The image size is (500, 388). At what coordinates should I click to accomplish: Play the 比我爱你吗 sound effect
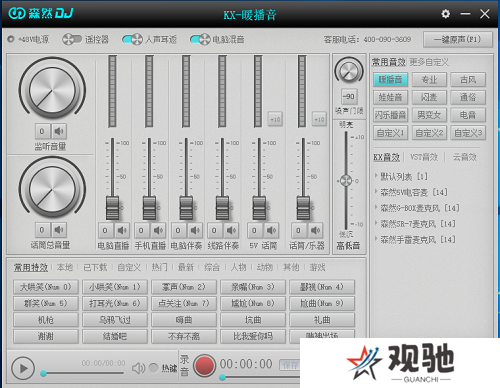click(253, 336)
